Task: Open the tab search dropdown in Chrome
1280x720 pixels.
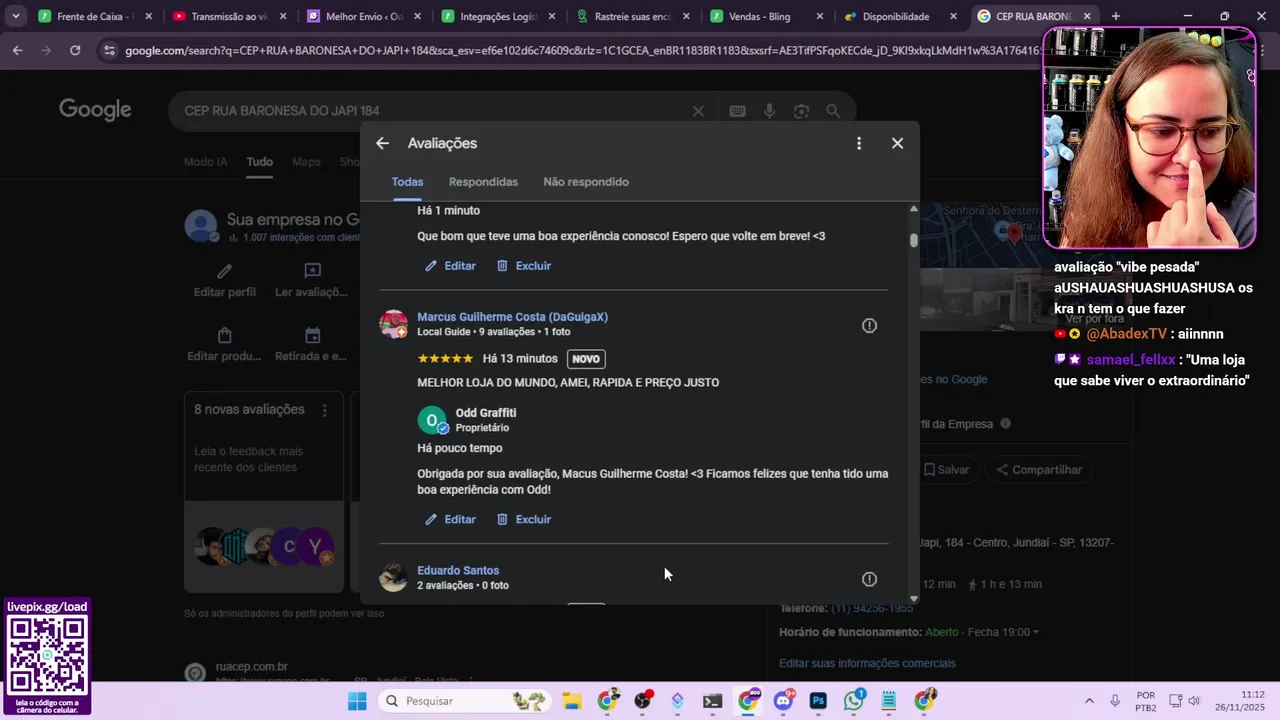Action: [15, 16]
